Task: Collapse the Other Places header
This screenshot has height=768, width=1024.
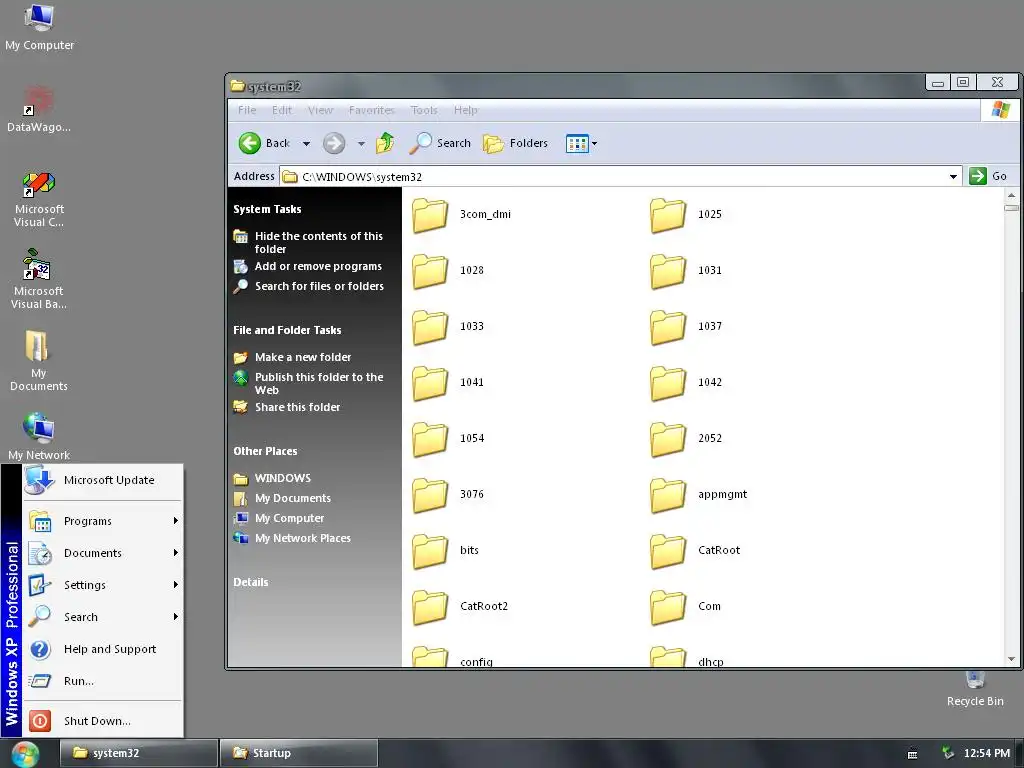Action: click(x=265, y=451)
